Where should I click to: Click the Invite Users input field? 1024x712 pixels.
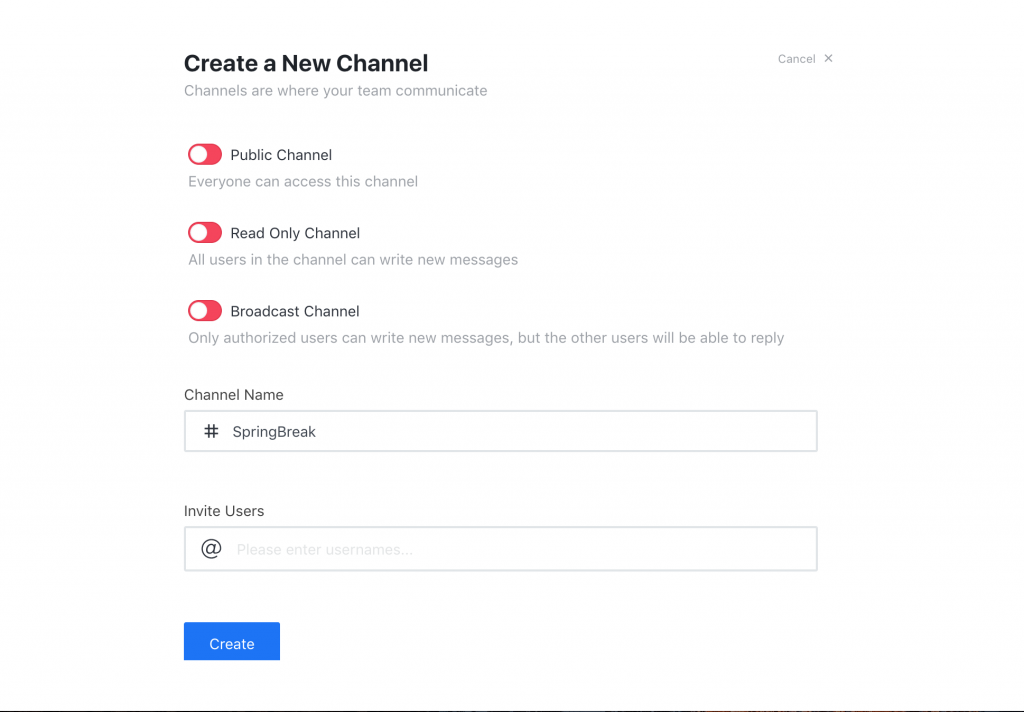[501, 549]
